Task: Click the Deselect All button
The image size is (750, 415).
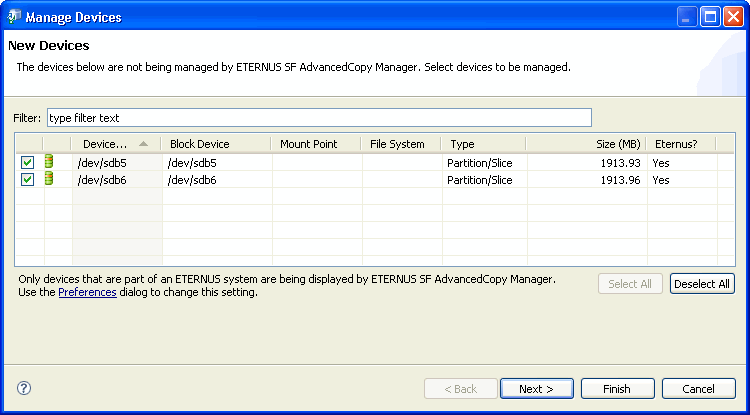Action: pos(702,284)
